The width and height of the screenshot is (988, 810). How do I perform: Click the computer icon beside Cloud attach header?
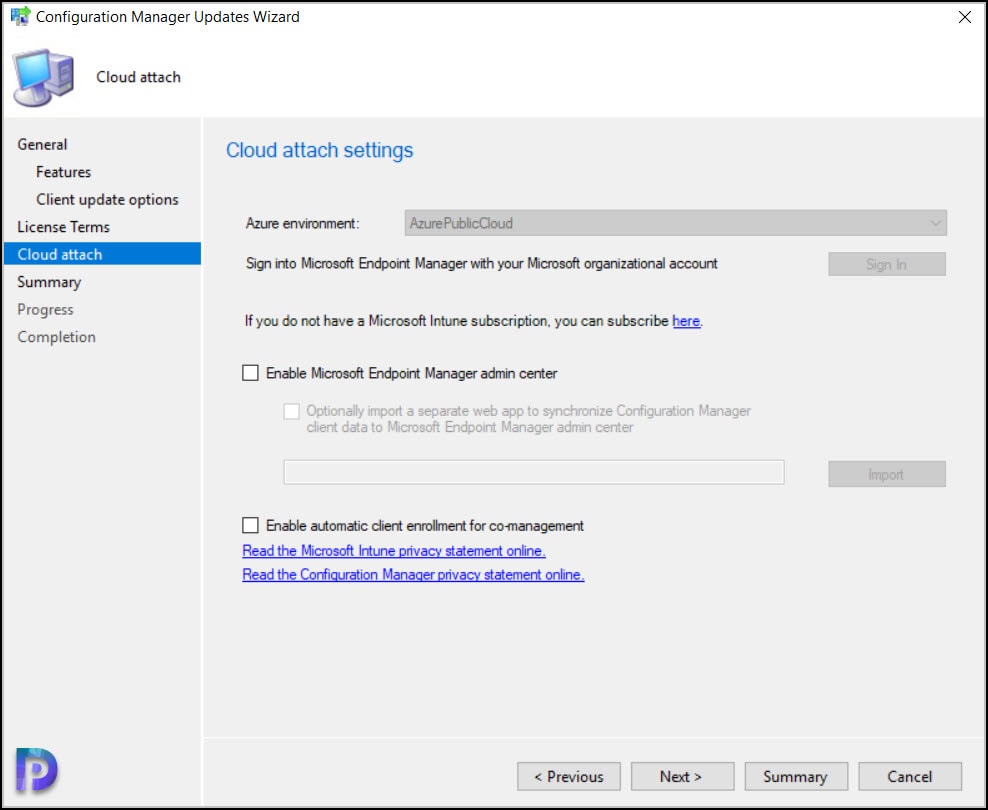click(x=43, y=77)
